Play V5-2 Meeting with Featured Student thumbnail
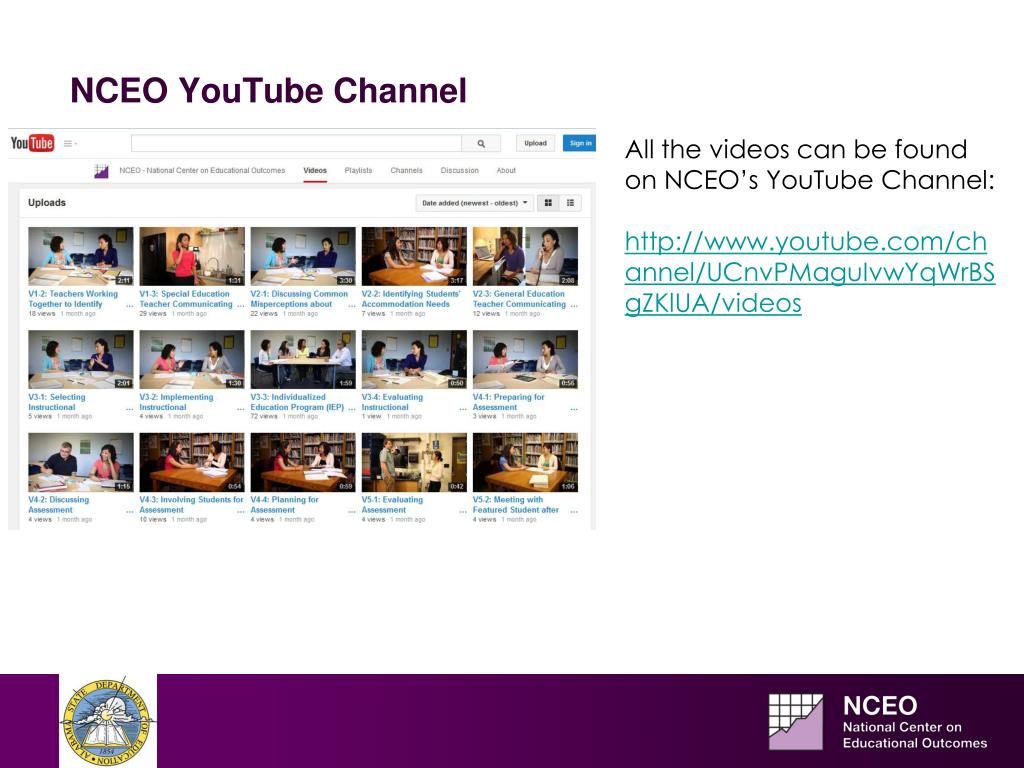The width and height of the screenshot is (1024, 768). (x=525, y=462)
